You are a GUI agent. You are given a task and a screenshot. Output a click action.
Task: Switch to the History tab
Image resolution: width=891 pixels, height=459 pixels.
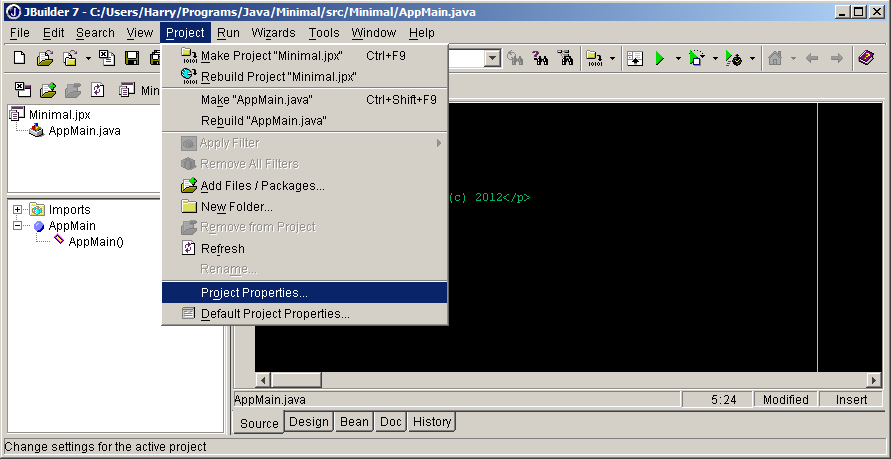point(432,422)
